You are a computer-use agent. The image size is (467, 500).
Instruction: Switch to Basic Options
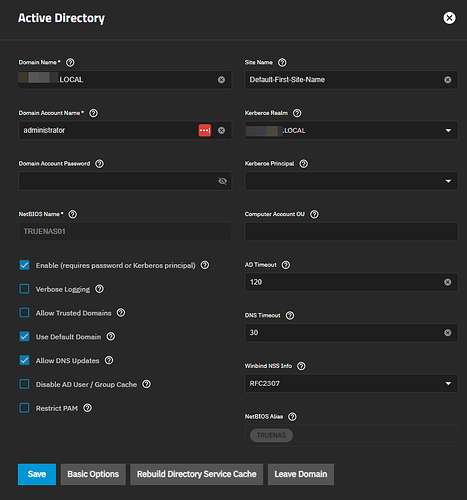click(x=93, y=474)
